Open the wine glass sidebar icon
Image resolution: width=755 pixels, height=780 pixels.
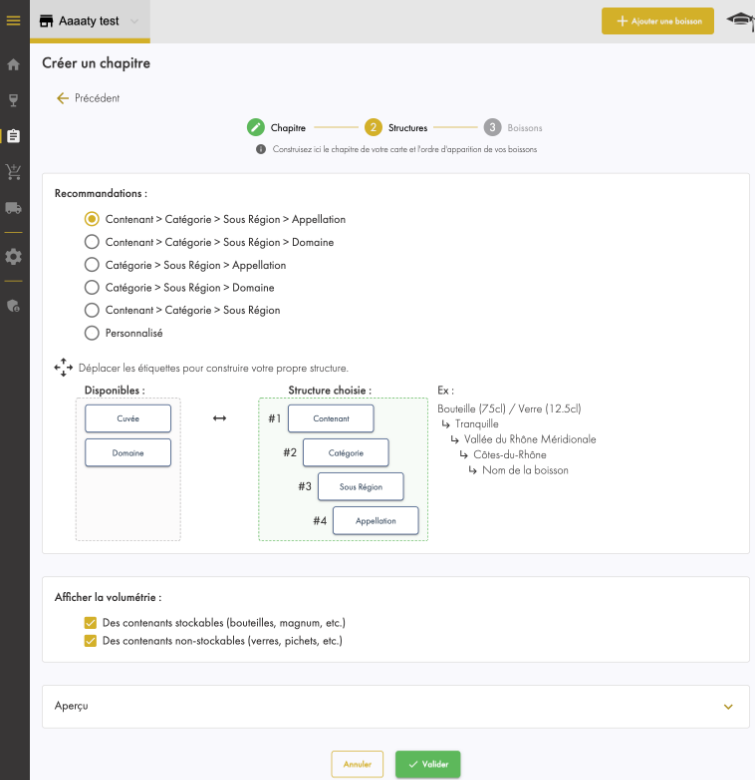coord(13,100)
